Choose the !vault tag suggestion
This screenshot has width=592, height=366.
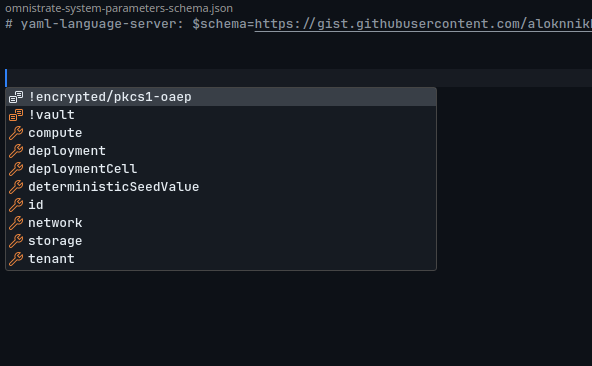221,115
